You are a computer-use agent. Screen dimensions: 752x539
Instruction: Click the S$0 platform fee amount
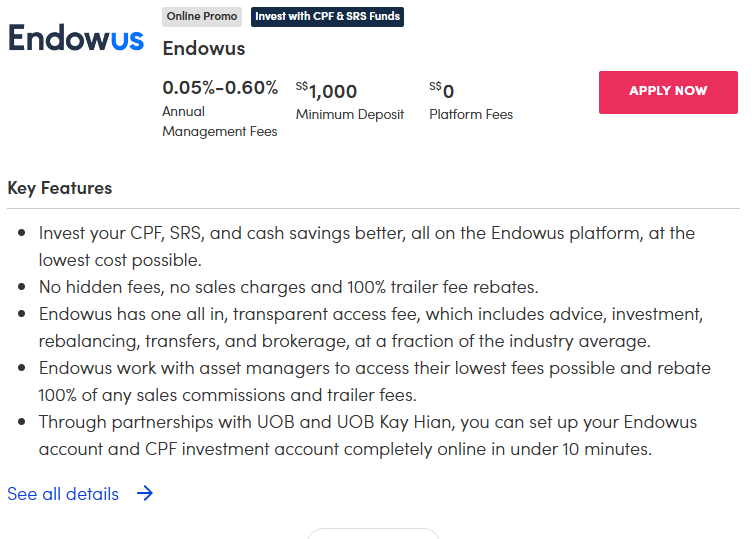click(x=442, y=91)
